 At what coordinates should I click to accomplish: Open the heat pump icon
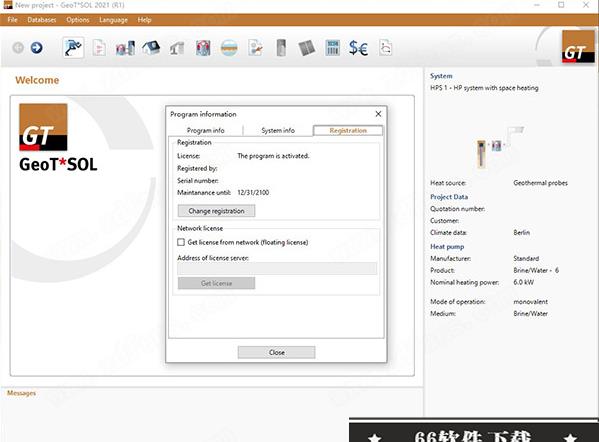point(203,48)
